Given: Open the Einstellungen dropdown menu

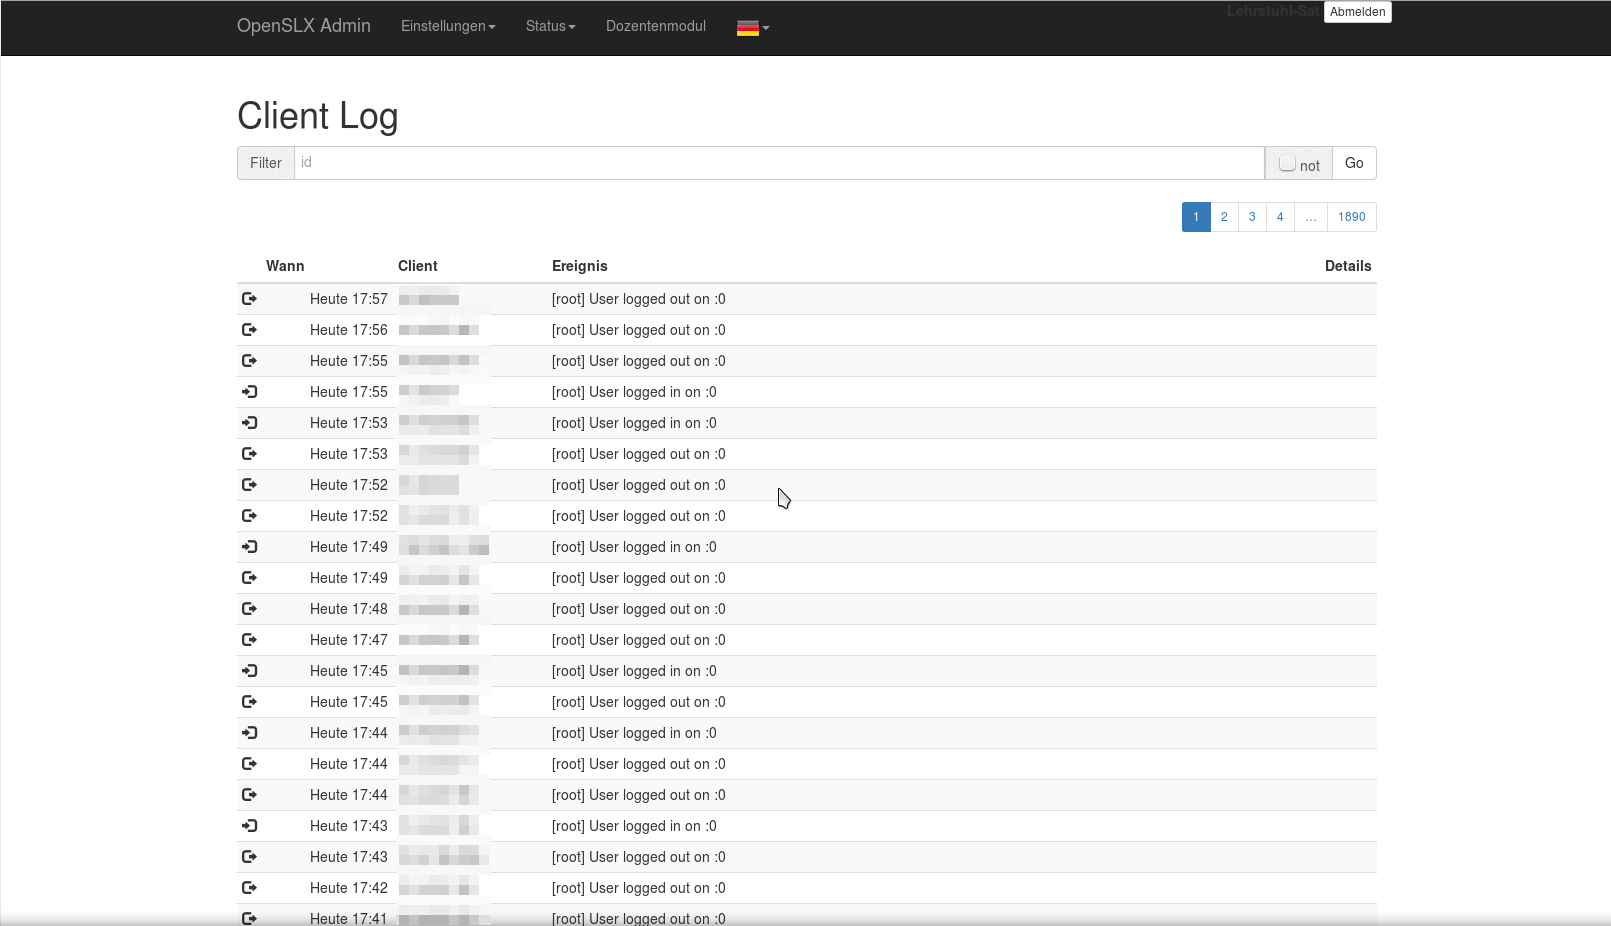Looking at the screenshot, I should (448, 26).
